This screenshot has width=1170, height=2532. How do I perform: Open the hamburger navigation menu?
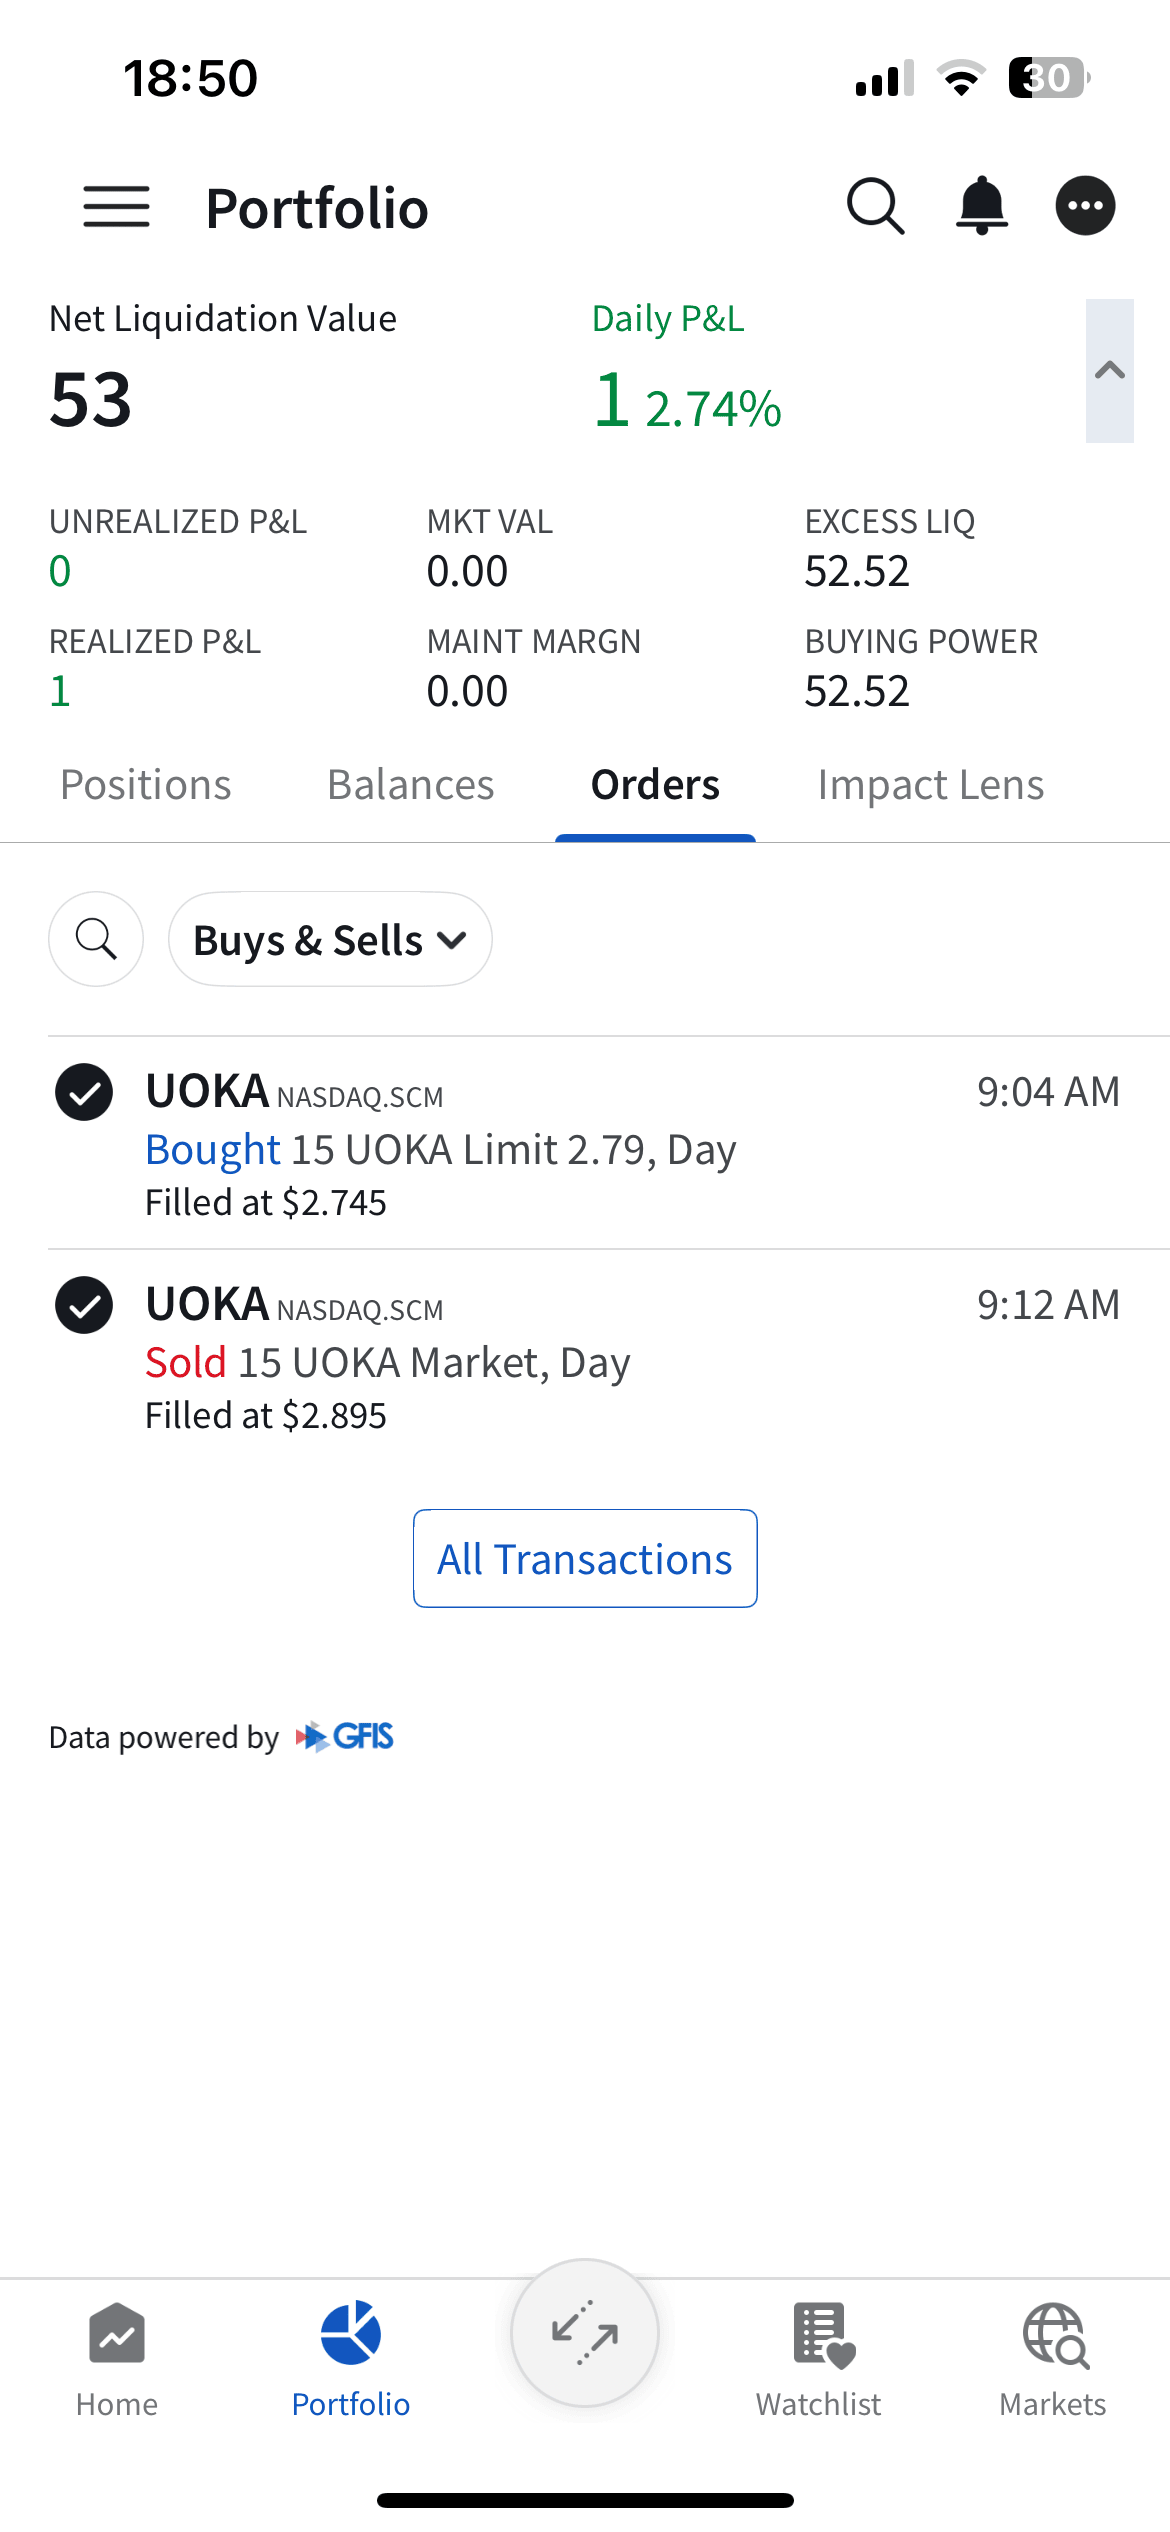[116, 207]
